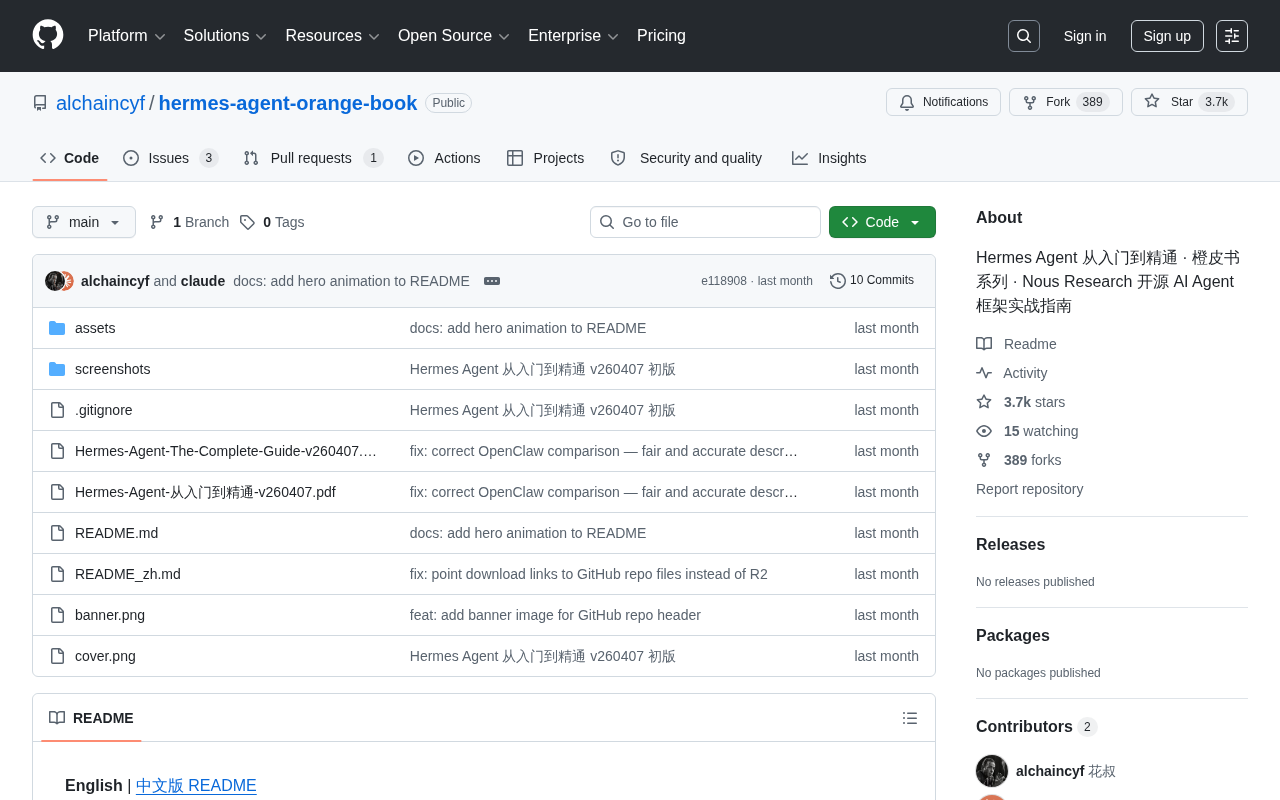This screenshot has width=1280, height=800.
Task: Click the Star icon
Action: click(1152, 101)
